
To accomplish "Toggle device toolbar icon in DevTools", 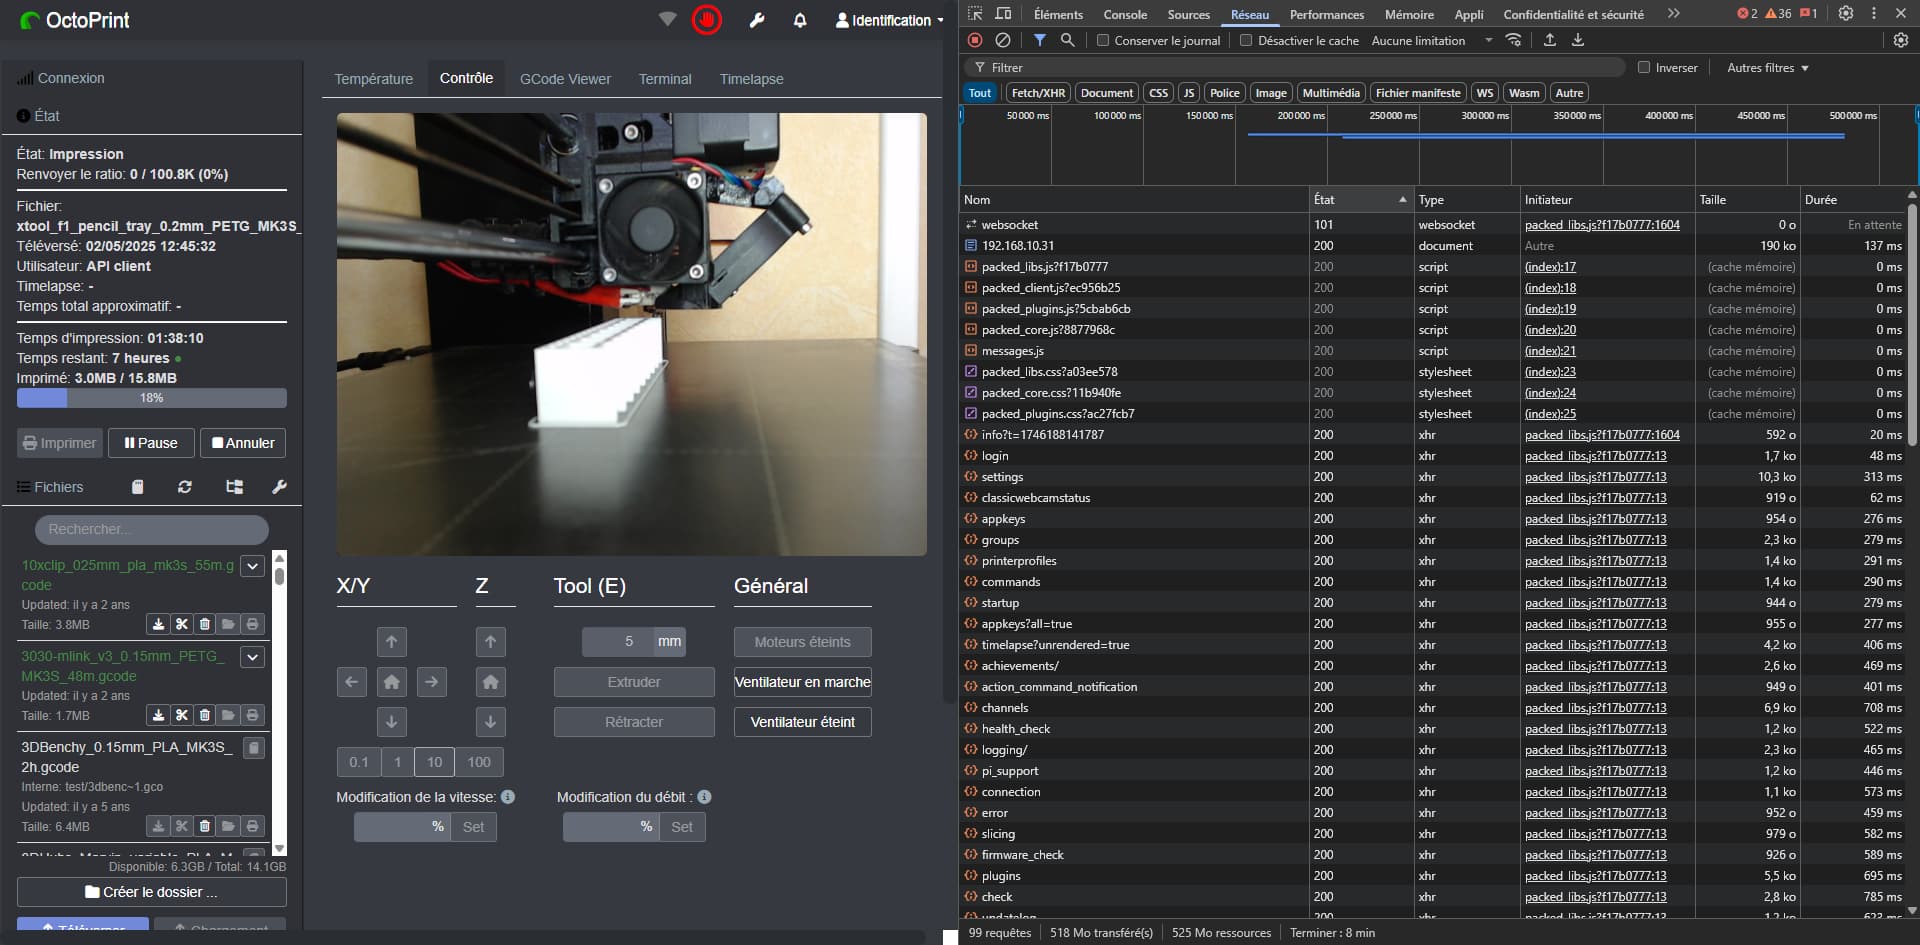I will pos(1003,14).
